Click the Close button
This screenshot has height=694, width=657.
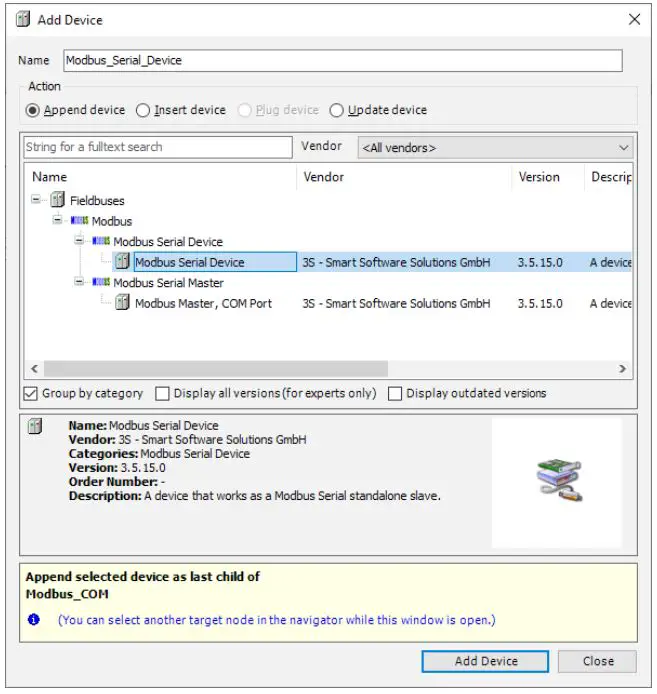click(598, 661)
